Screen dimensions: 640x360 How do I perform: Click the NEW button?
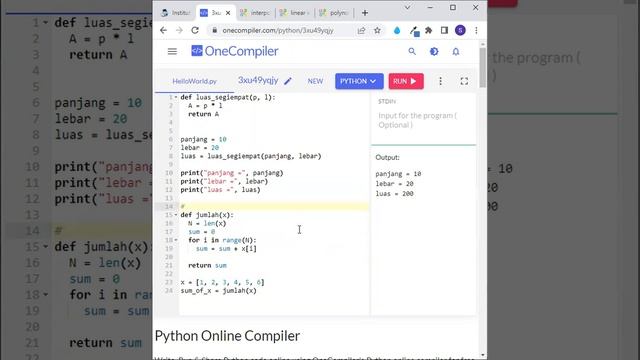[x=315, y=81]
